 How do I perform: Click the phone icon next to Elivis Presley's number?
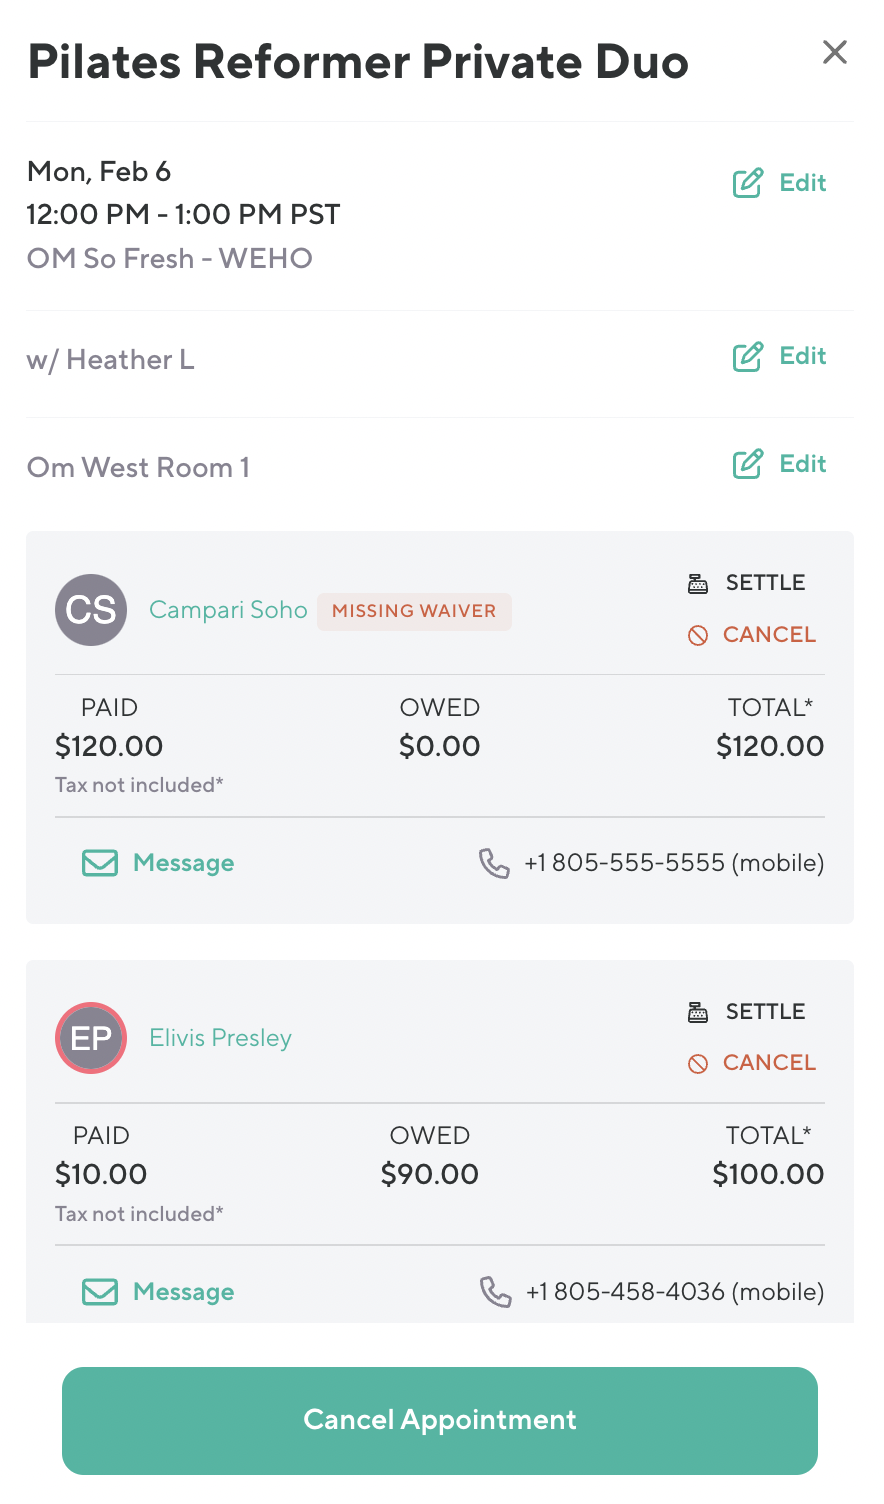coord(495,1292)
